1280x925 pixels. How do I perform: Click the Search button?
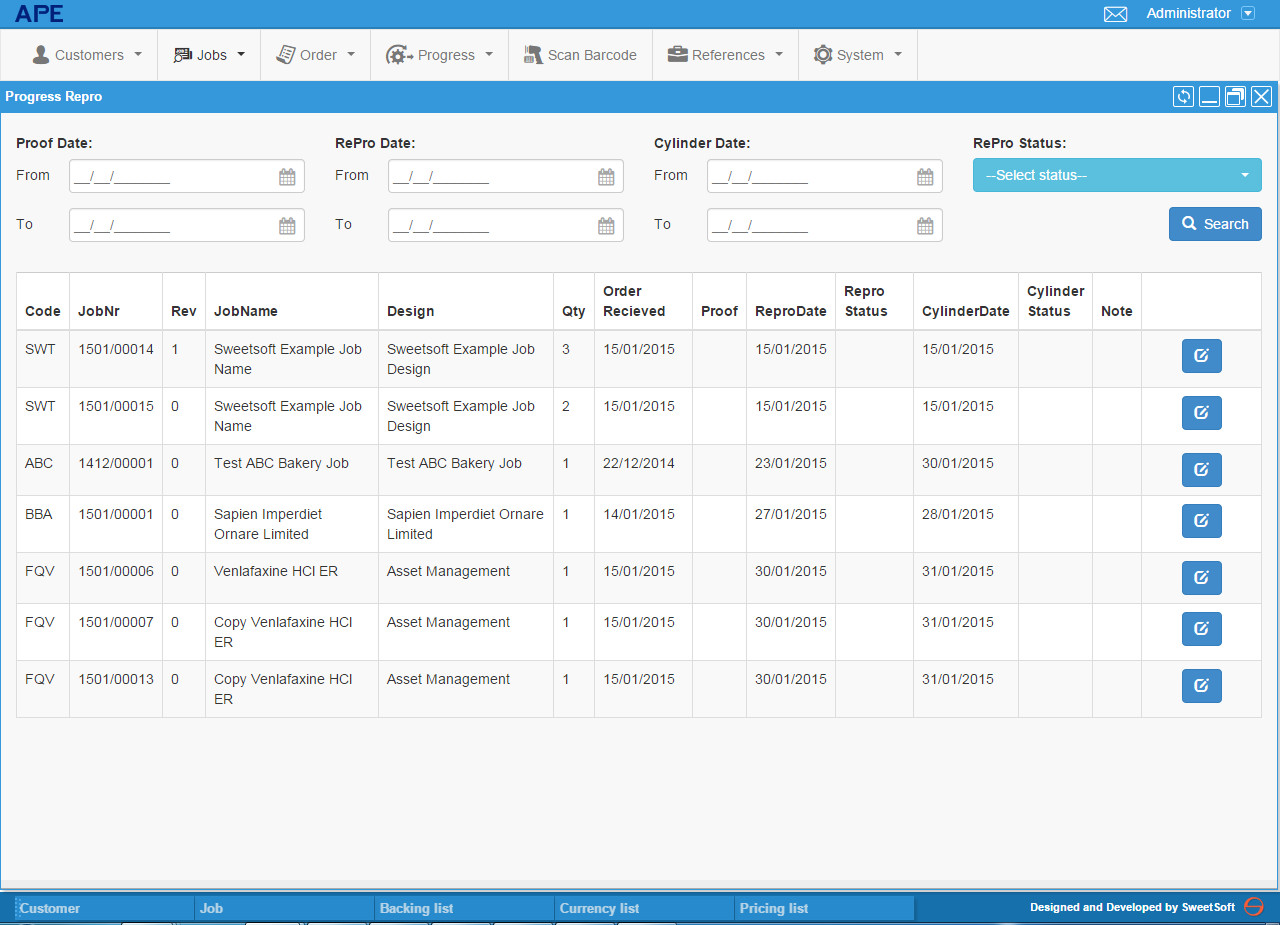(1215, 224)
